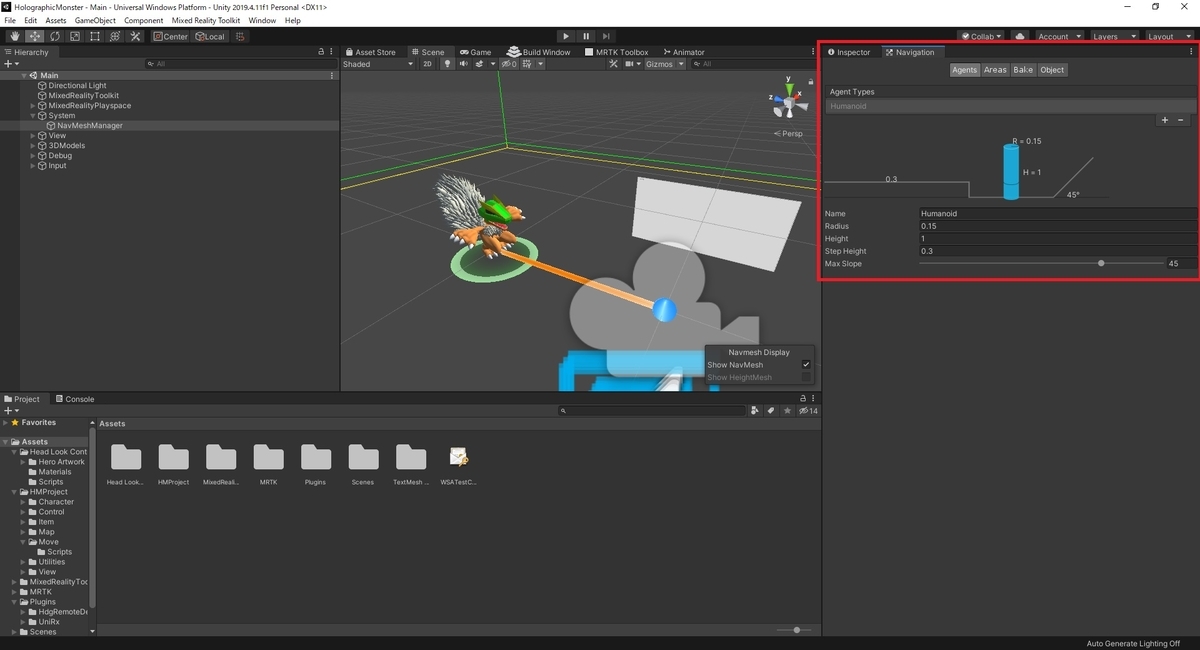The height and width of the screenshot is (650, 1200).
Task: Switch to the Animator tab
Action: click(x=683, y=52)
